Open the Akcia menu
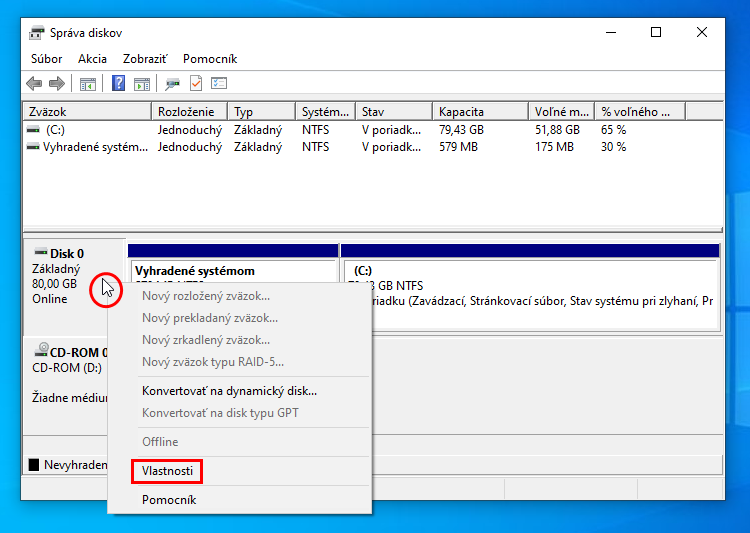This screenshot has height=533, width=750. point(92,59)
